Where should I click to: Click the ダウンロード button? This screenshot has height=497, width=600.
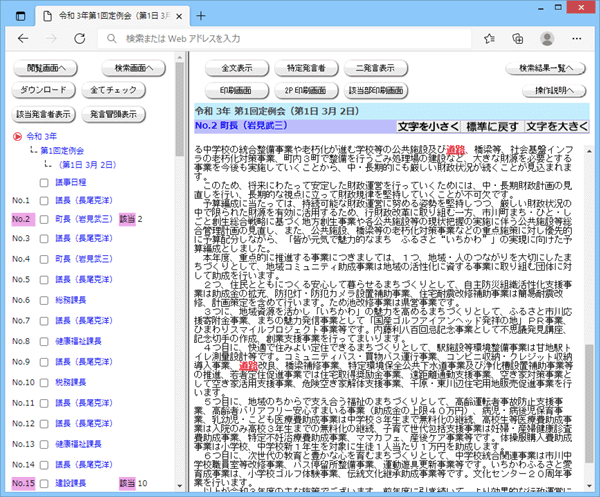pos(44,90)
